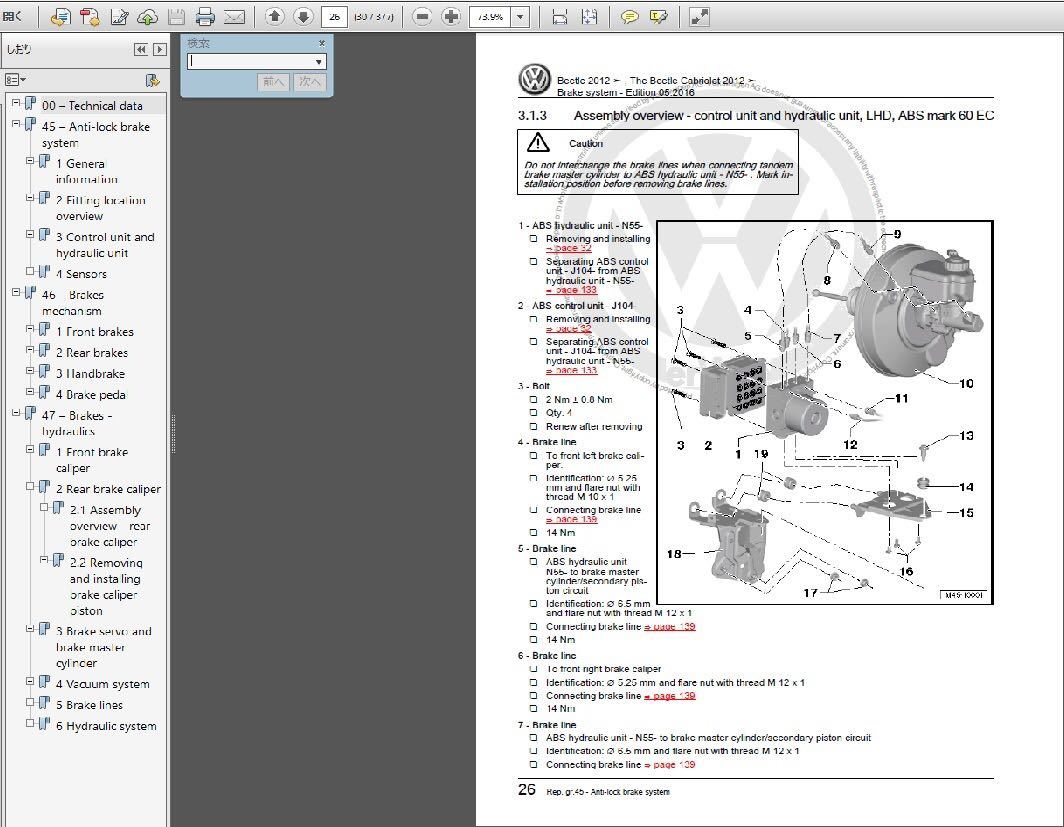The image size is (1064, 827).
Task: Click the new bookmark icon
Action: click(x=153, y=81)
